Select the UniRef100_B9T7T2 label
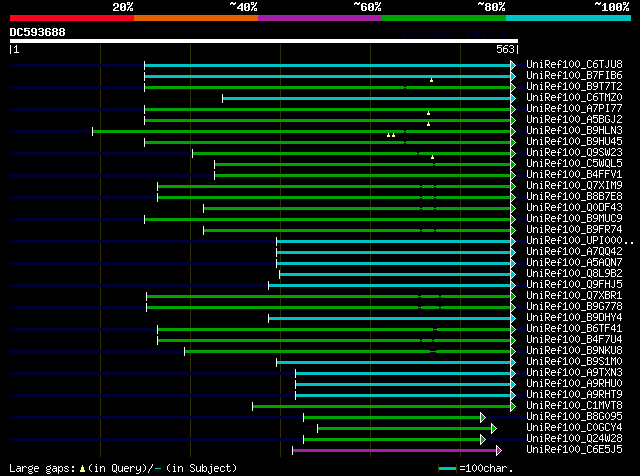The width and height of the screenshot is (640, 476). pyautogui.click(x=574, y=87)
